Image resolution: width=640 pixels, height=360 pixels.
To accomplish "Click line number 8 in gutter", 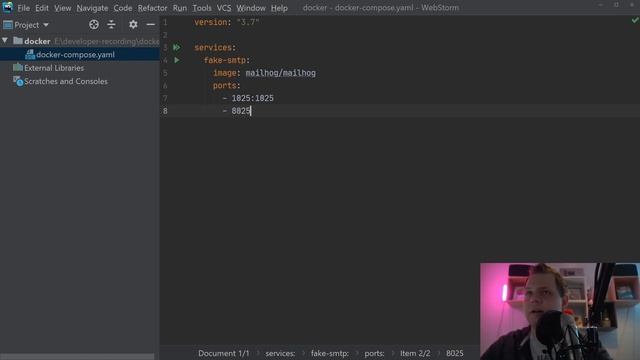I will 165,111.
